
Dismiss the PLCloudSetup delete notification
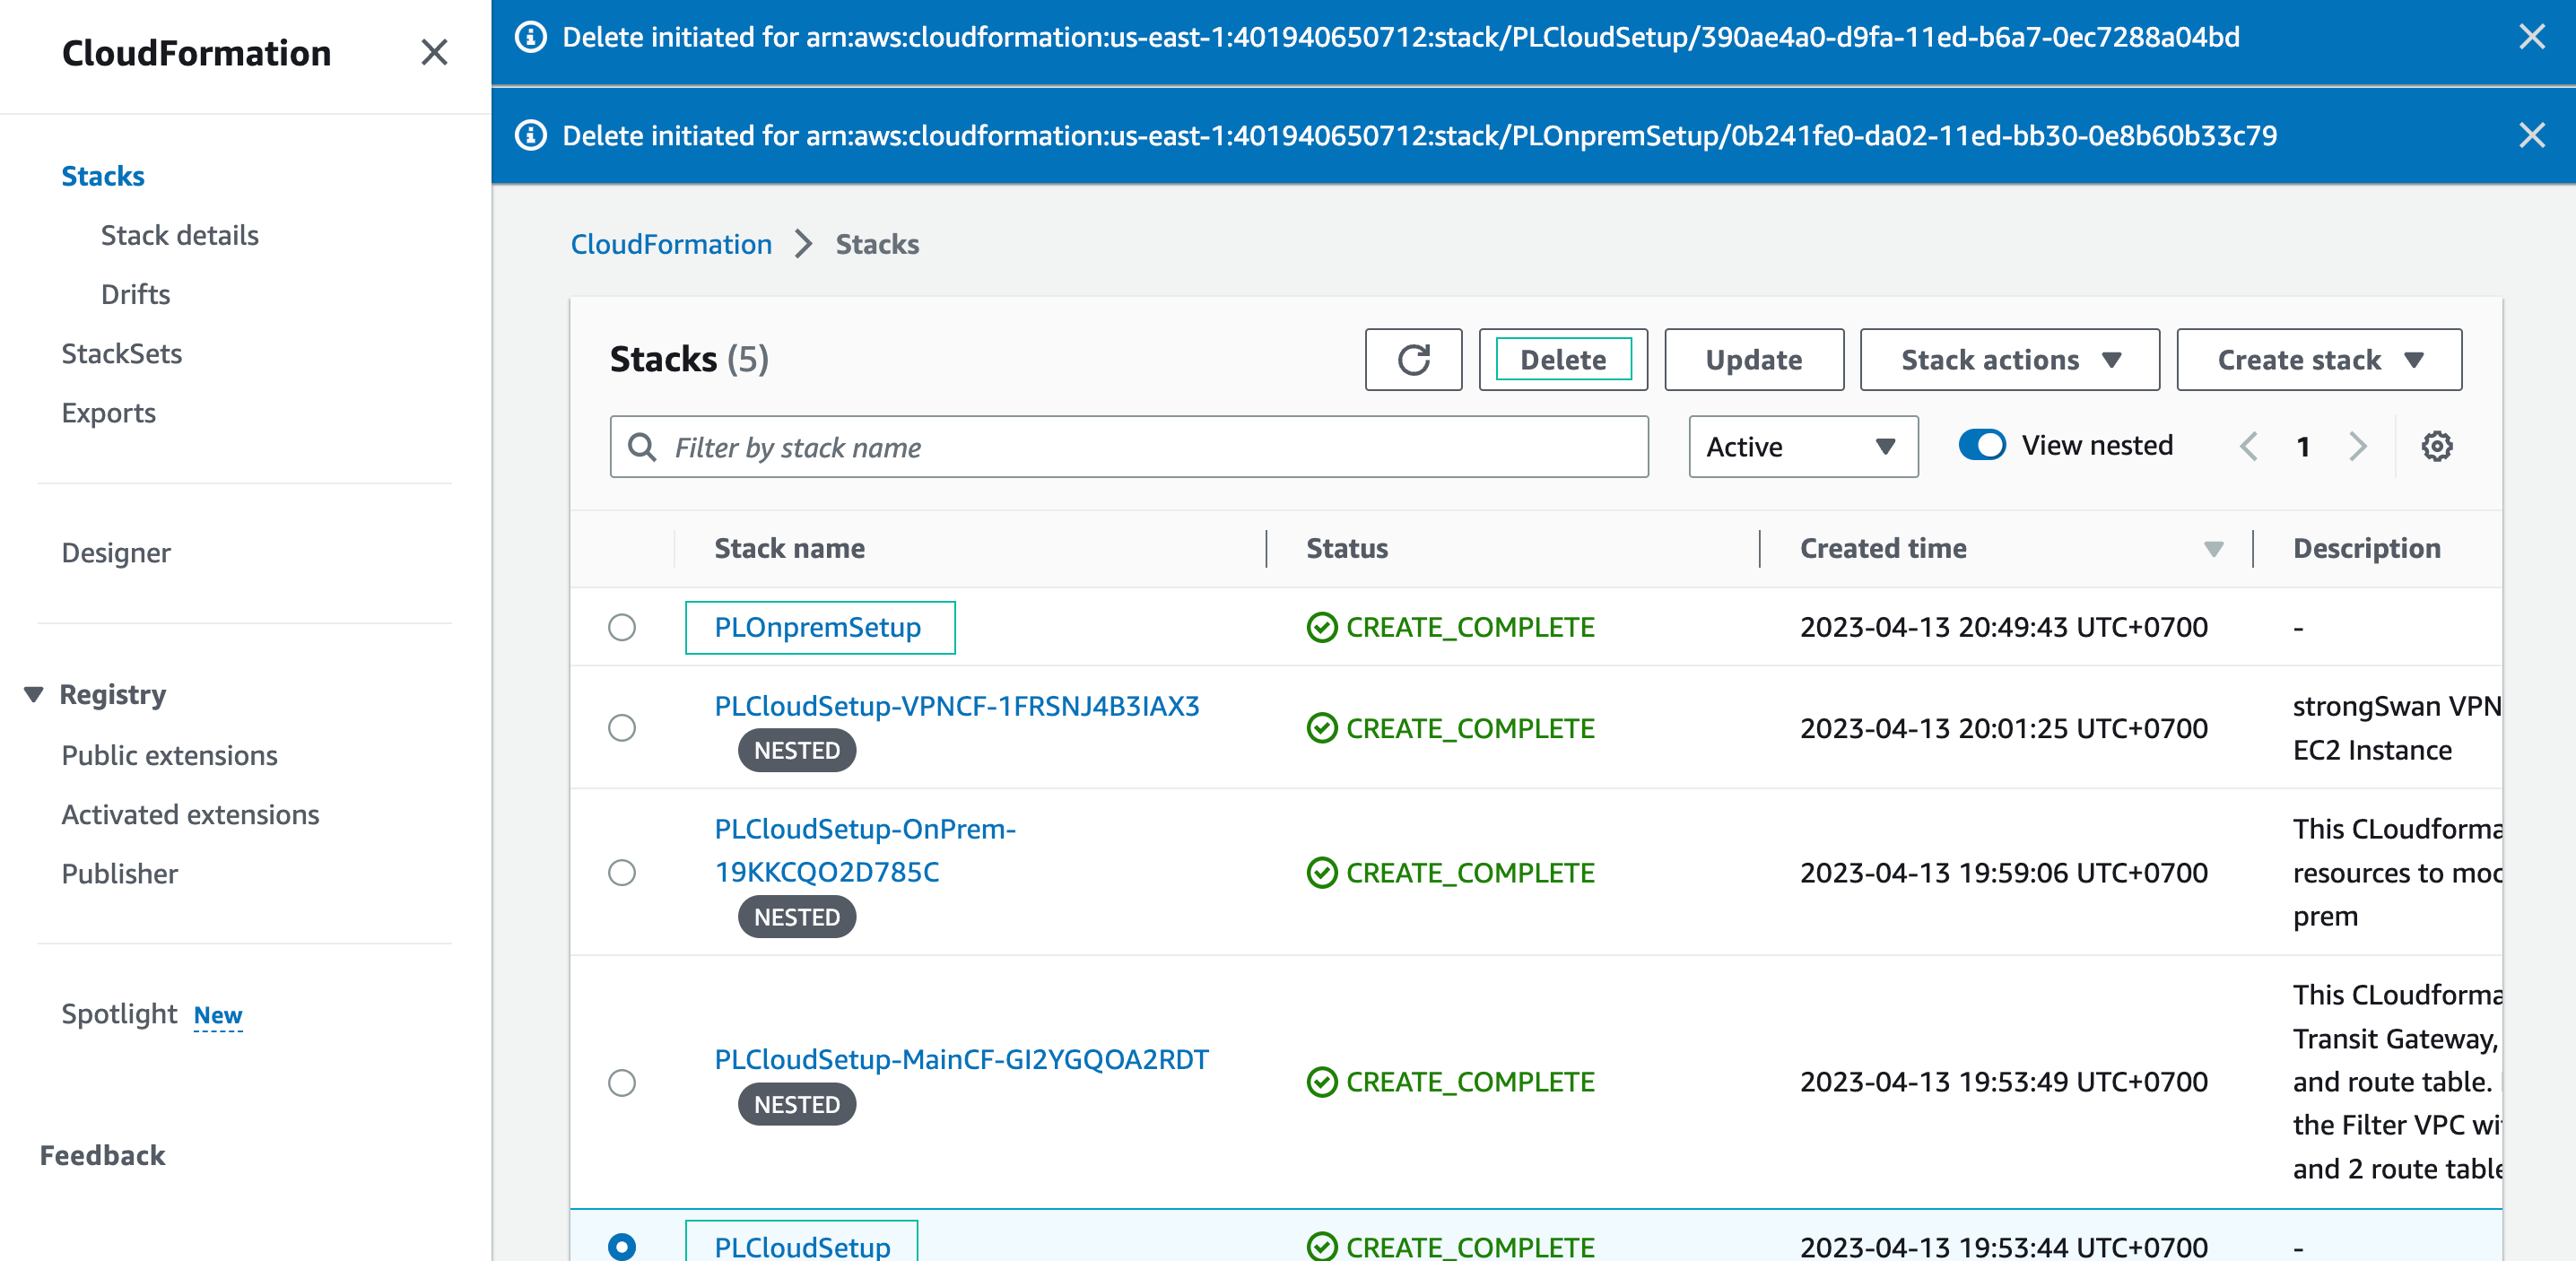pos(2531,38)
